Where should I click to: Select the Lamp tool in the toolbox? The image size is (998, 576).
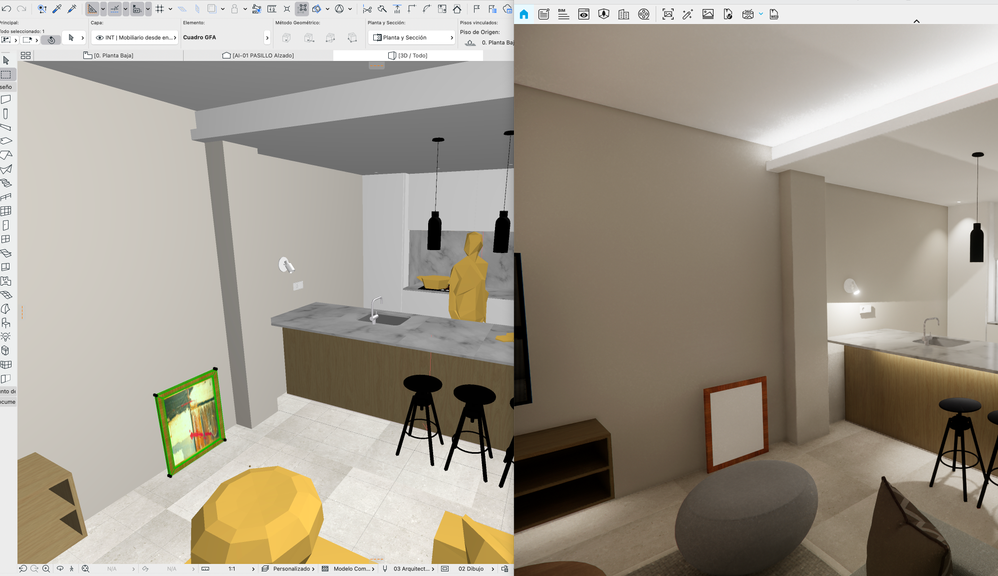point(6,337)
